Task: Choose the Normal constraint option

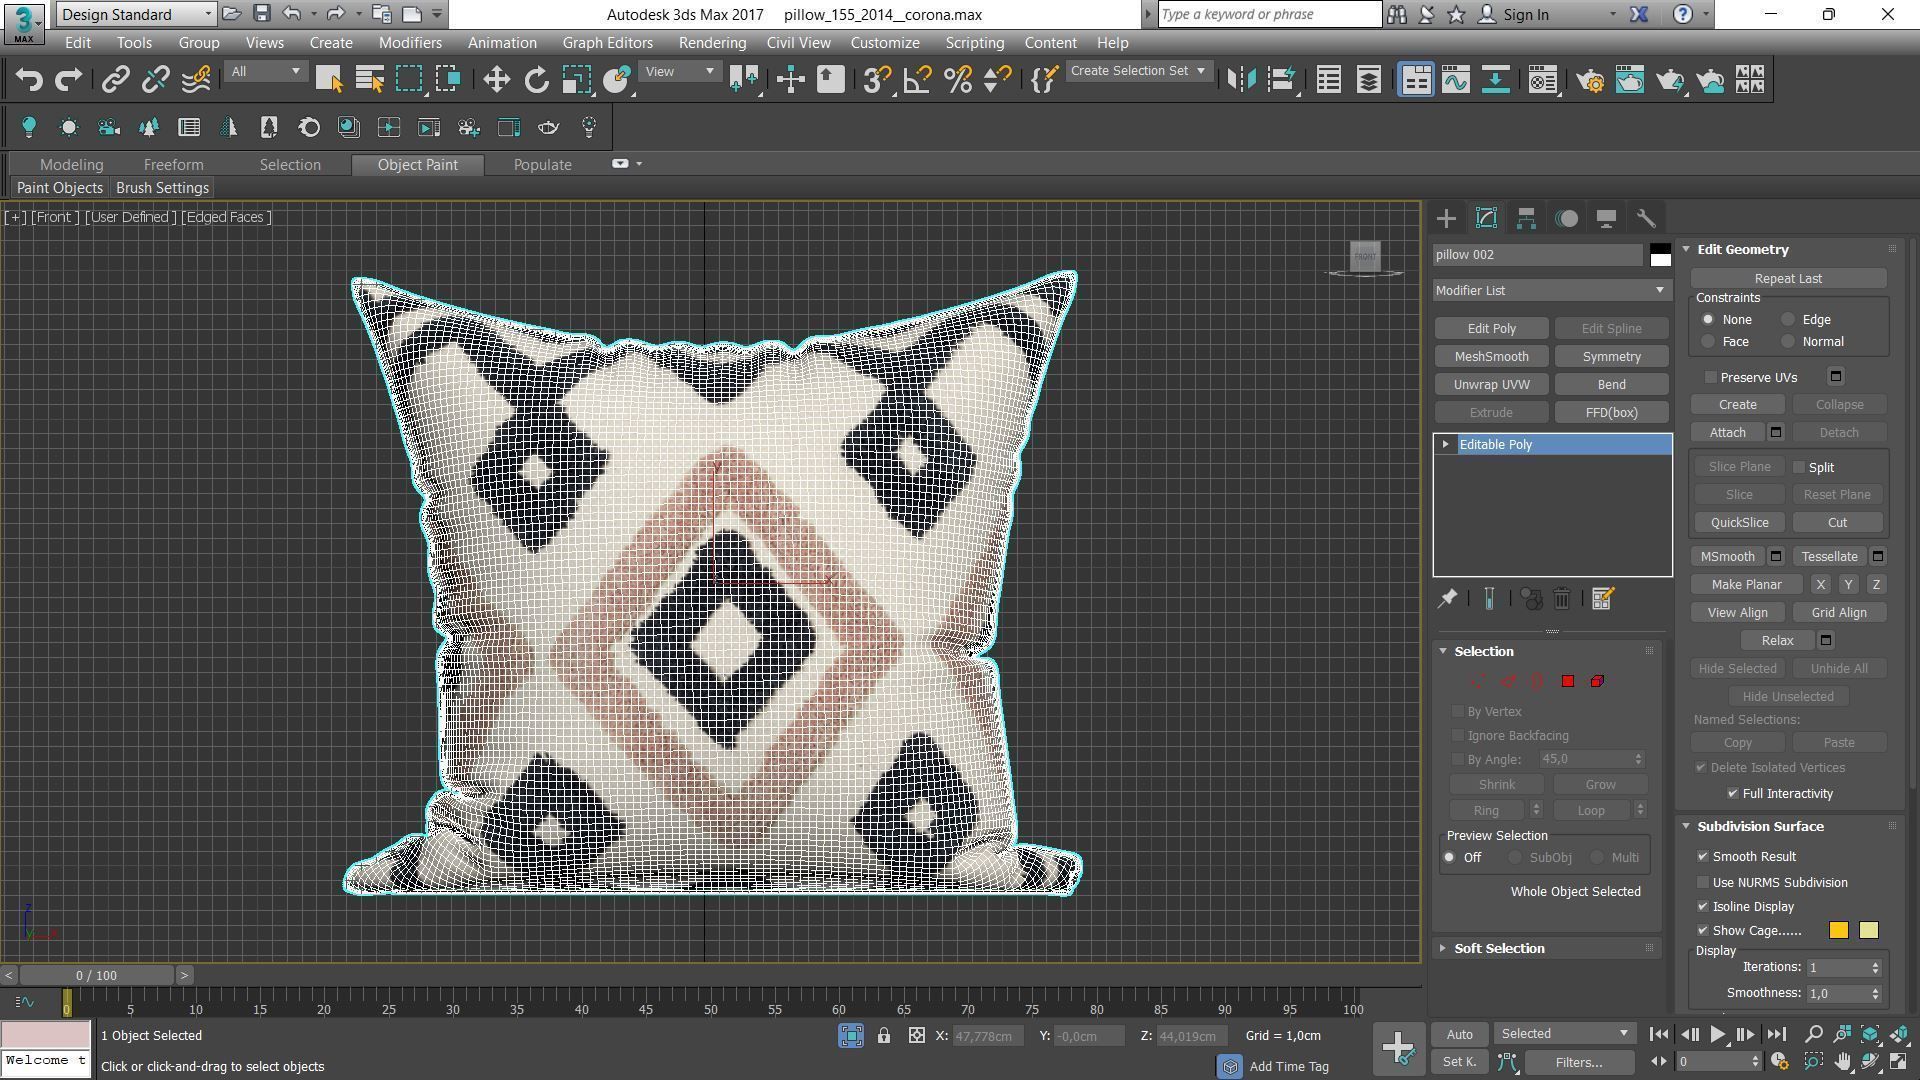Action: (x=1788, y=342)
